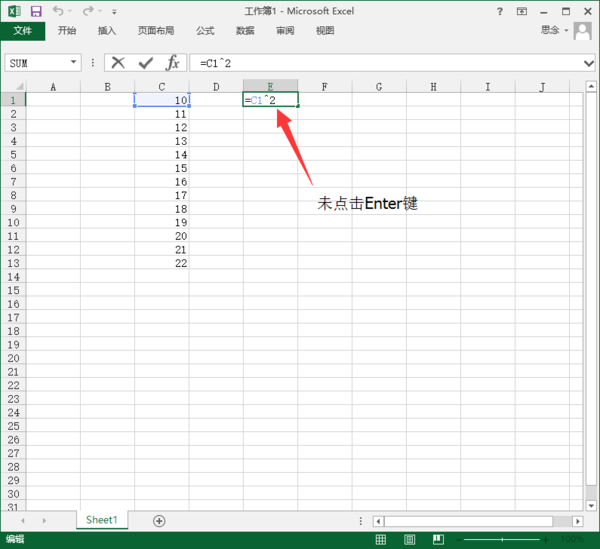
Task: Expand the formula bar
Action: pyautogui.click(x=589, y=63)
